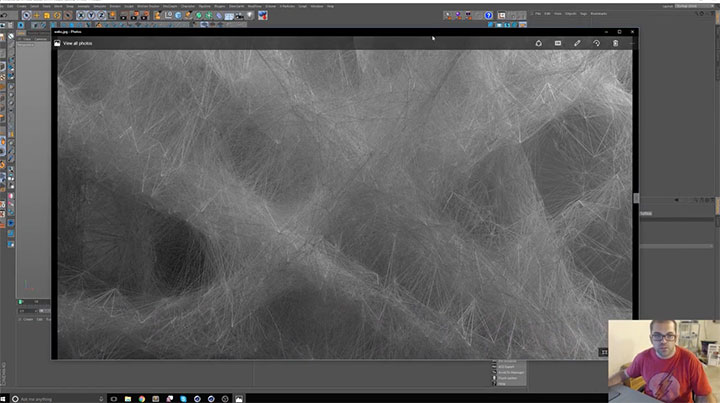Select the Scale tool
The image size is (720, 403).
click(46, 16)
